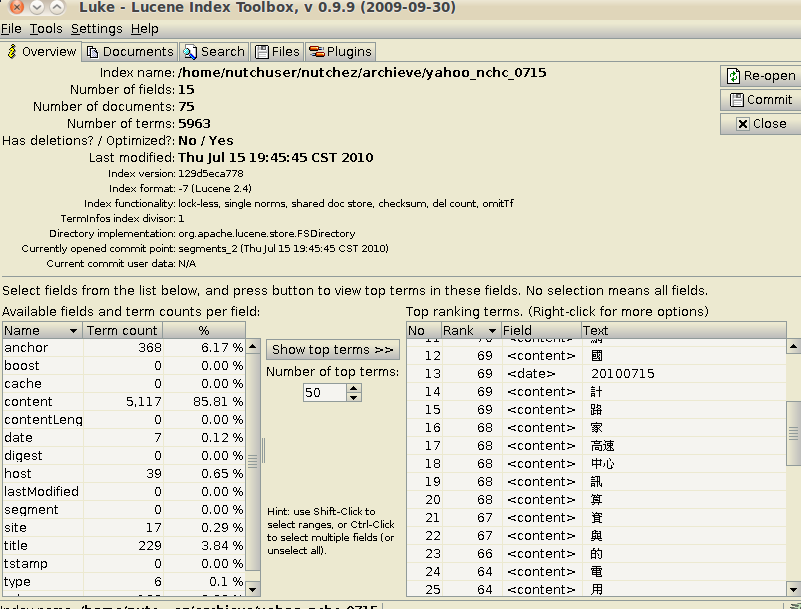801x609 pixels.
Task: Switch to the Files tab
Action: pyautogui.click(x=277, y=52)
